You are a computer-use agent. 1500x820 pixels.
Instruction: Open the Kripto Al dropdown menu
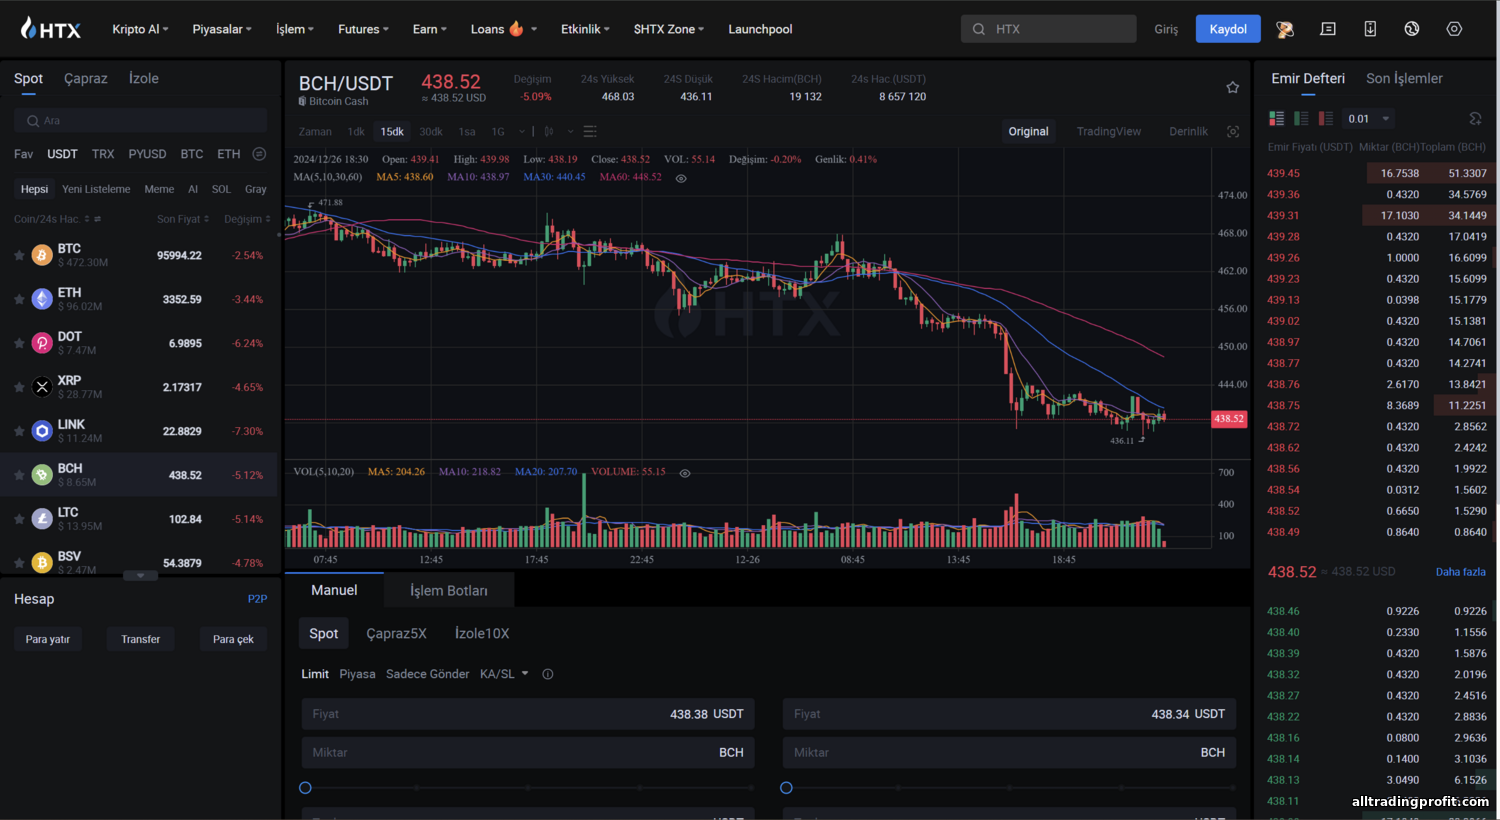tap(140, 29)
